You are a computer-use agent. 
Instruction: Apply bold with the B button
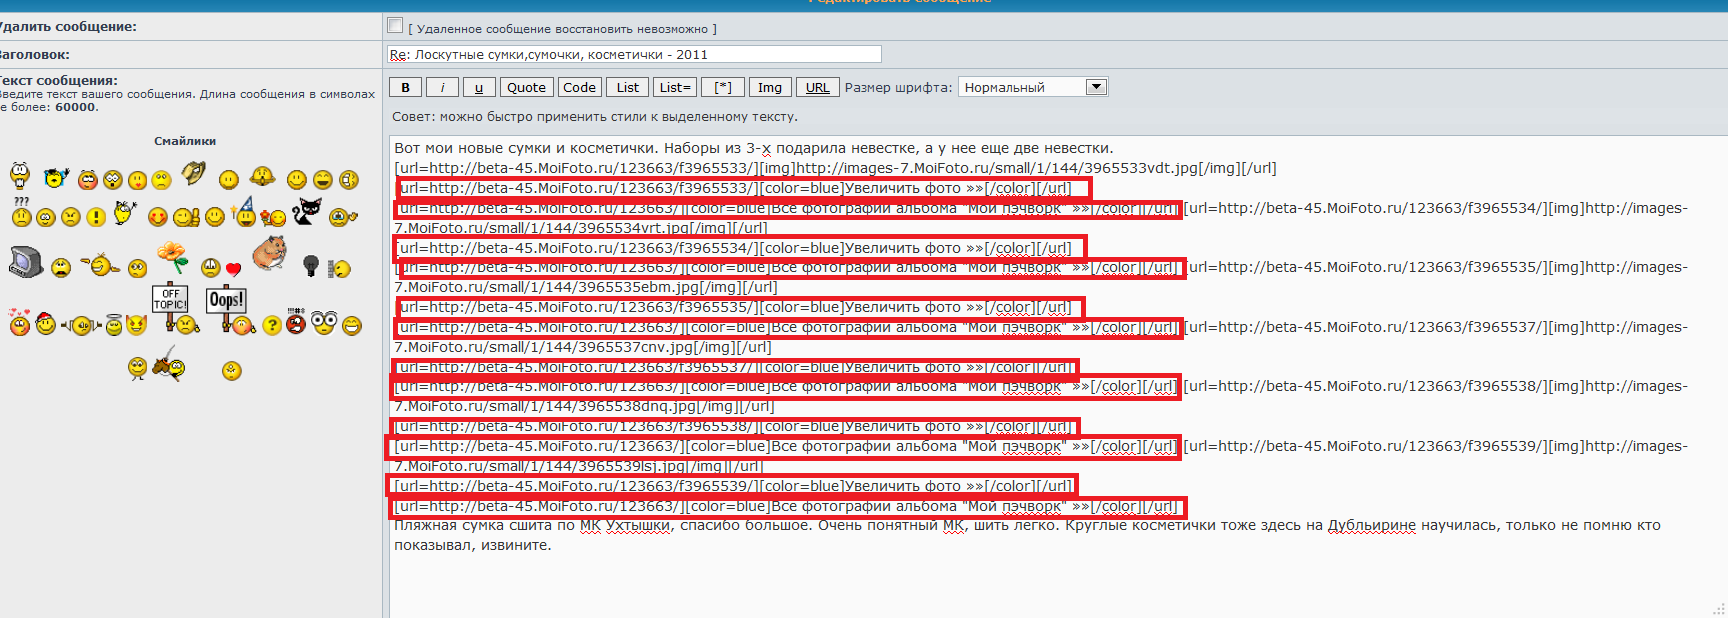405,87
